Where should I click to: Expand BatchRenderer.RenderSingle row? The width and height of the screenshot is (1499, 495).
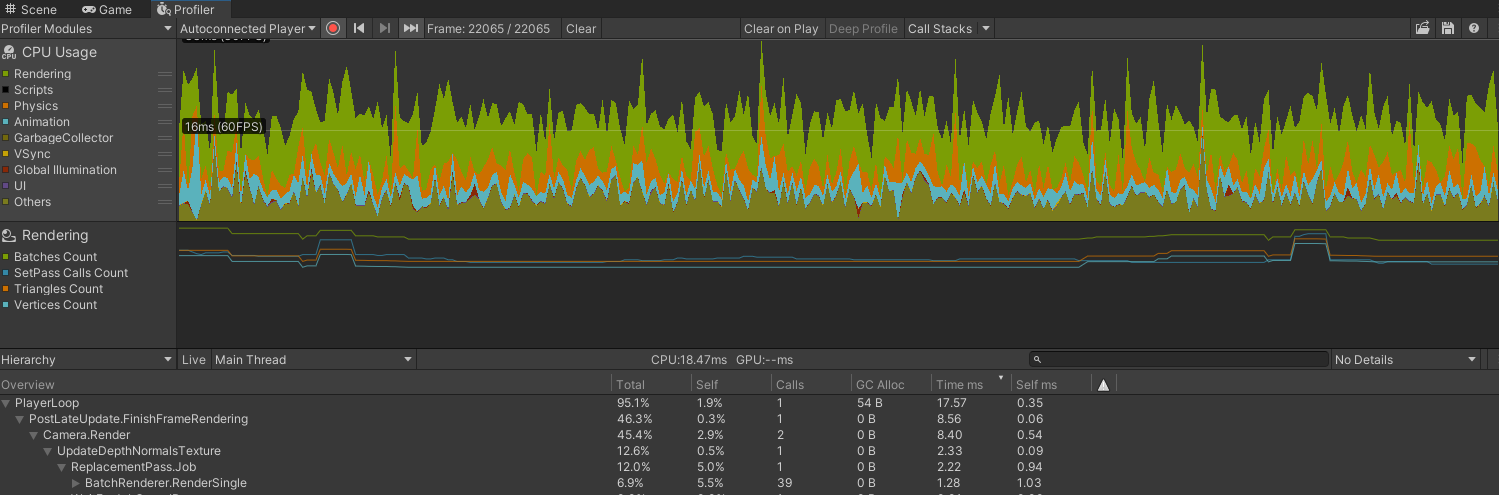[x=77, y=483]
